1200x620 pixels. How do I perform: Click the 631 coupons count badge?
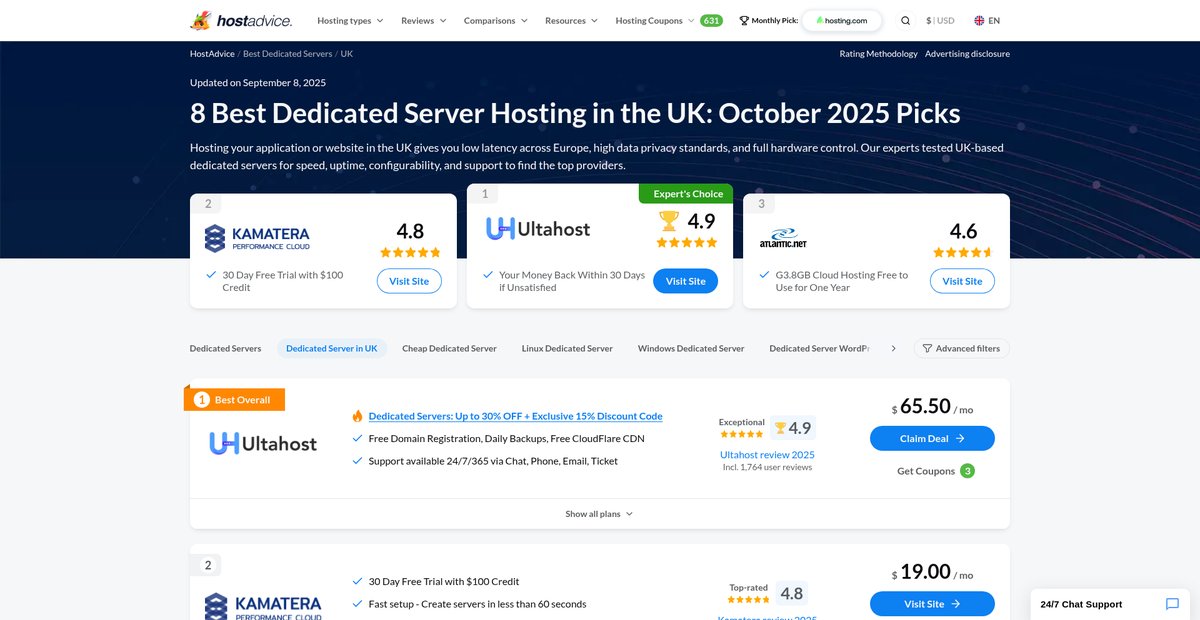[711, 20]
